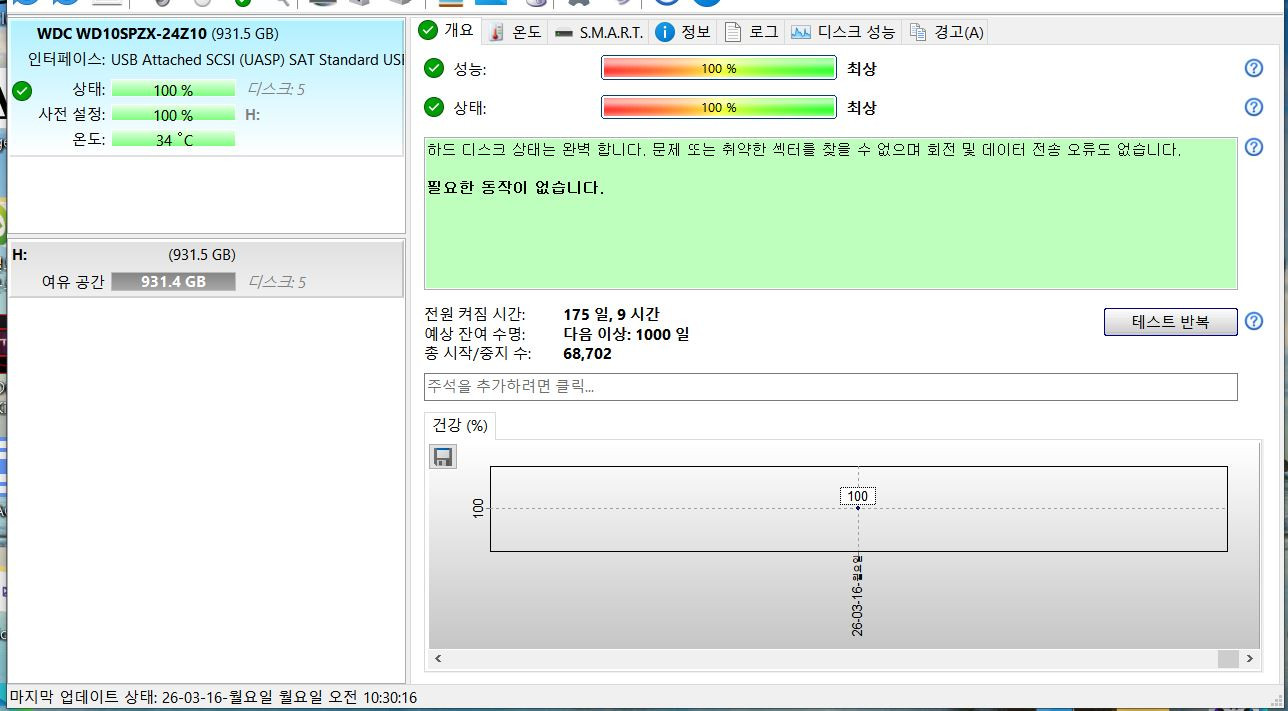Click the question mark beside the health status box
The height and width of the screenshot is (711, 1288).
tap(1253, 147)
